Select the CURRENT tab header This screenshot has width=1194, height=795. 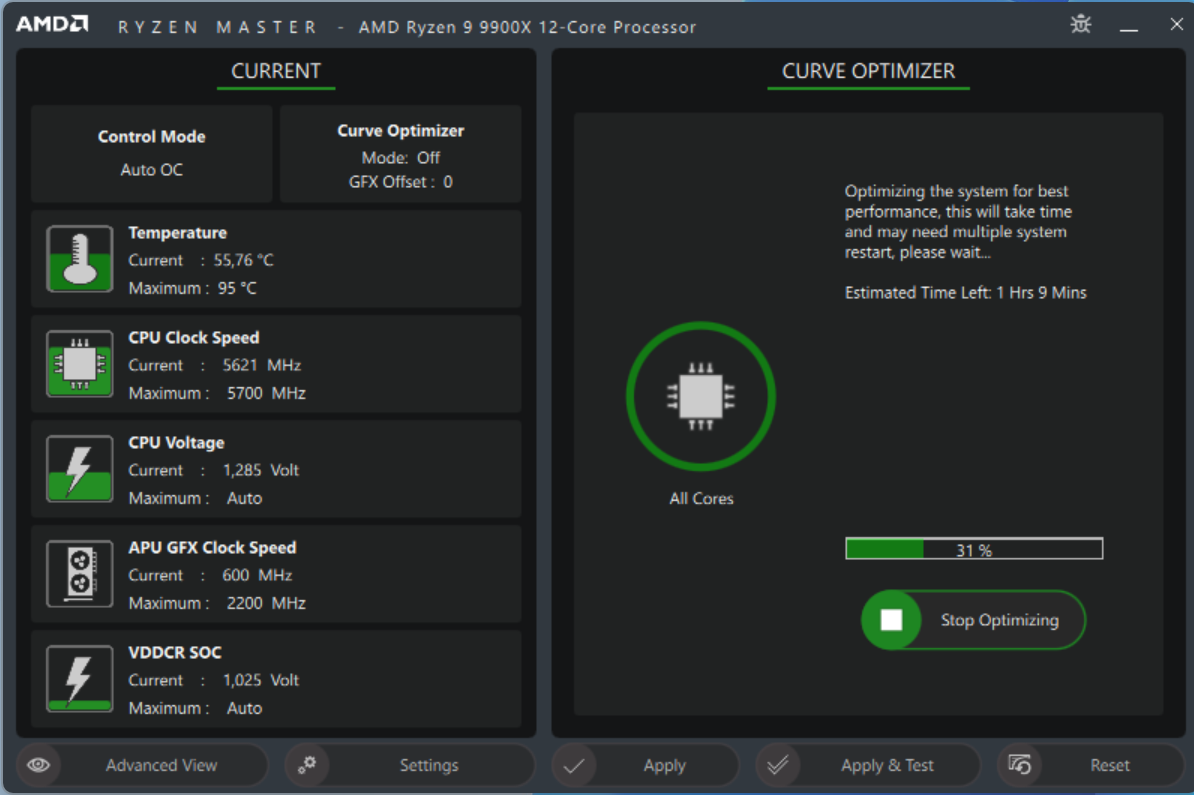(x=276, y=71)
